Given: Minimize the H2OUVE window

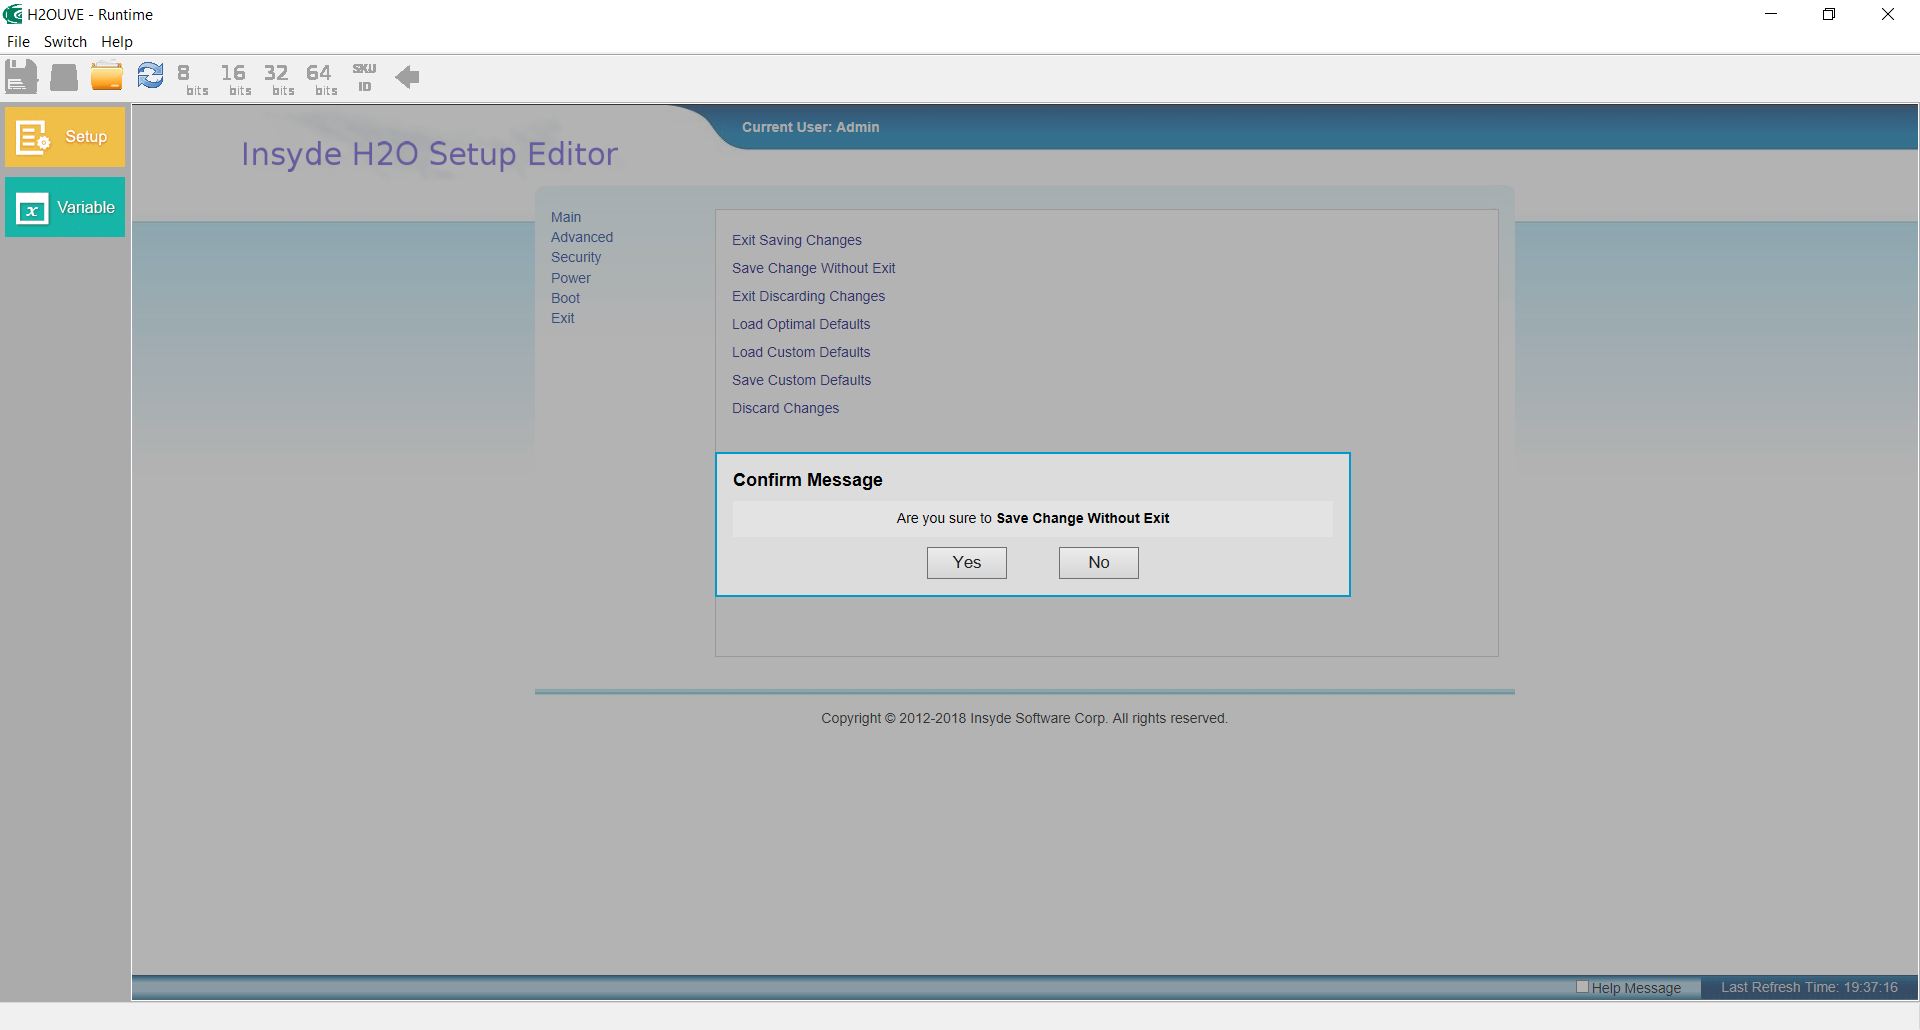Looking at the screenshot, I should pyautogui.click(x=1771, y=14).
